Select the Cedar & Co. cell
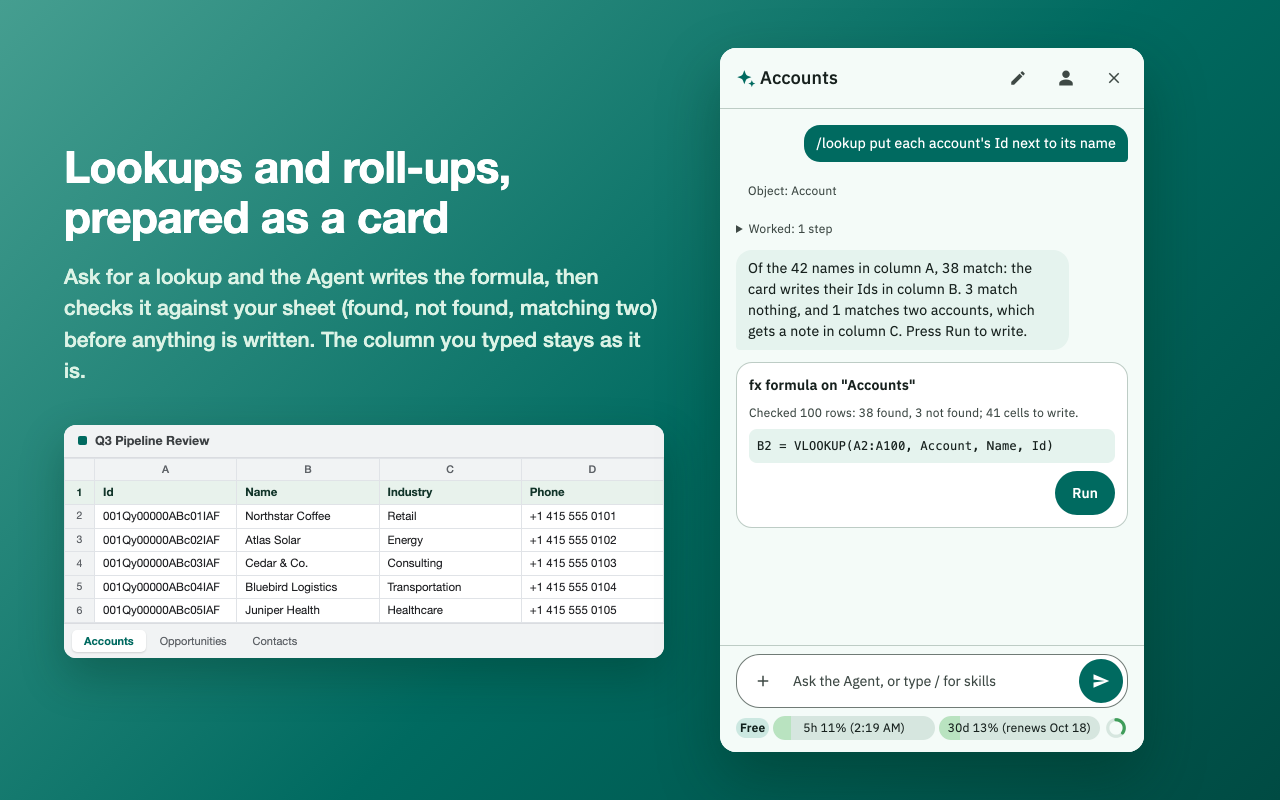Screen dimensions: 1280x800 click(x=308, y=563)
